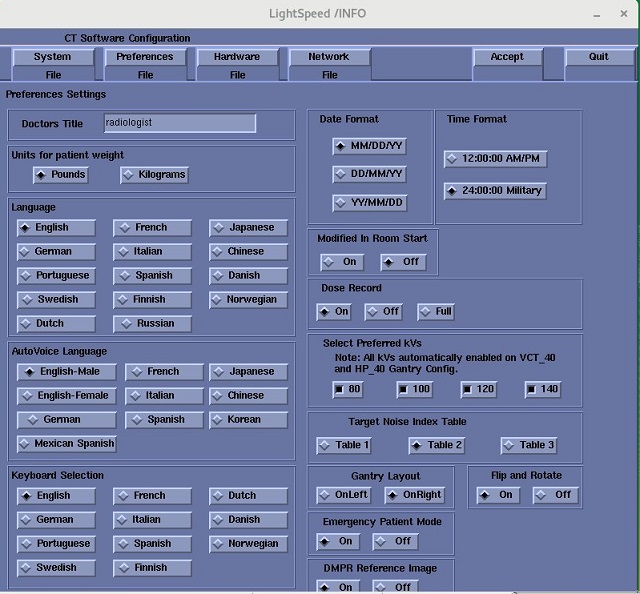Screen dimensions: 640x594
Task: Choose French as the interface language
Action: click(x=151, y=228)
